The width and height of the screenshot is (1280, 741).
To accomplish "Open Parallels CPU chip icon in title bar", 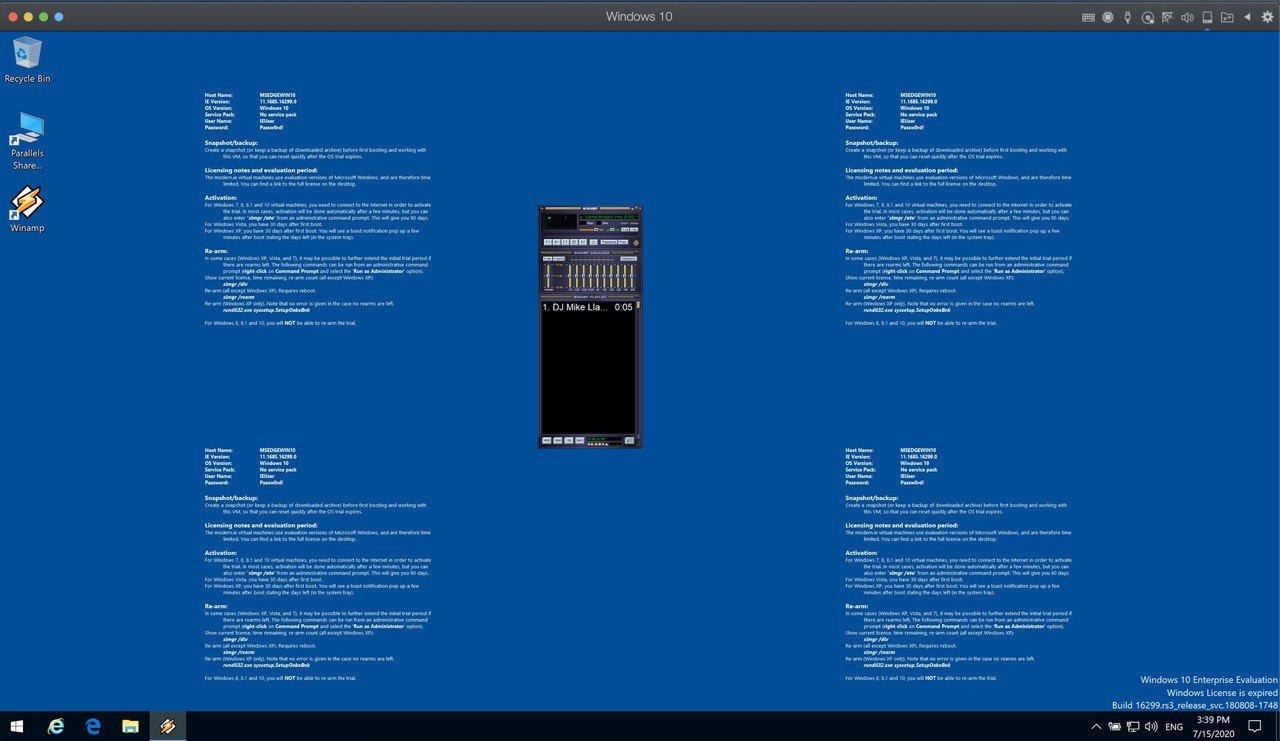I will tap(1107, 17).
